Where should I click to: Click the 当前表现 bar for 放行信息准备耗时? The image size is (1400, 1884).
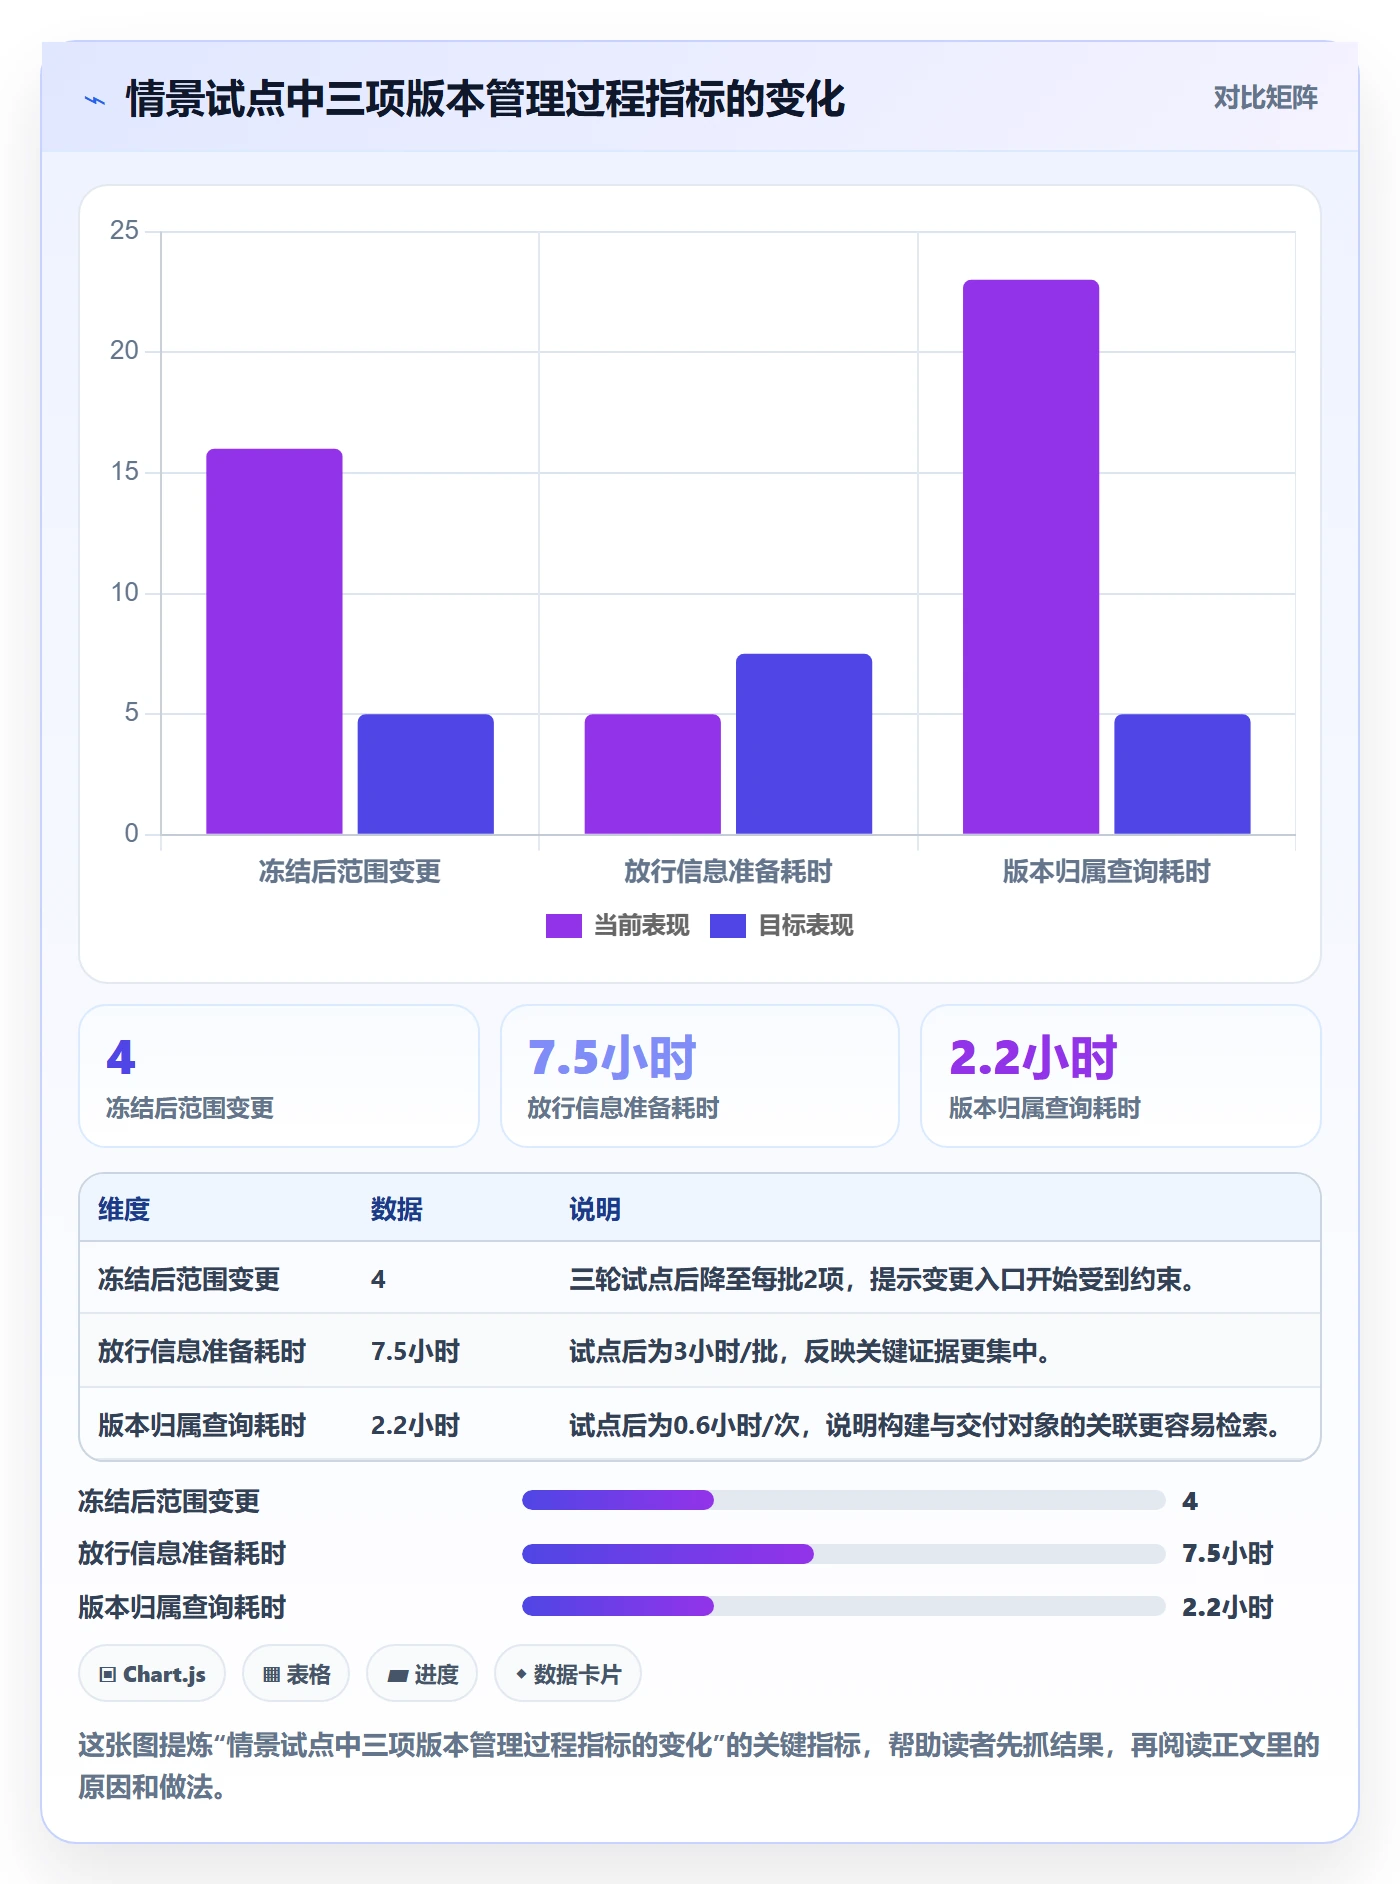coord(653,774)
